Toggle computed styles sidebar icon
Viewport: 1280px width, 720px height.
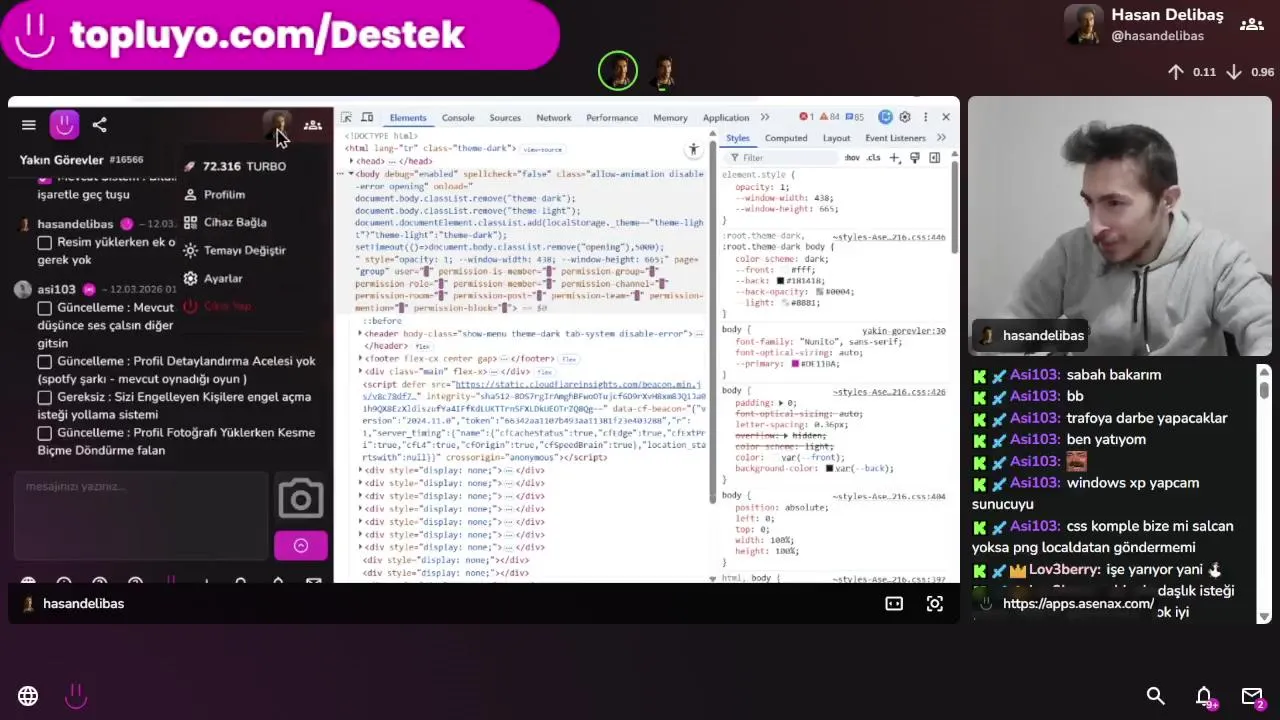pyautogui.click(x=934, y=158)
